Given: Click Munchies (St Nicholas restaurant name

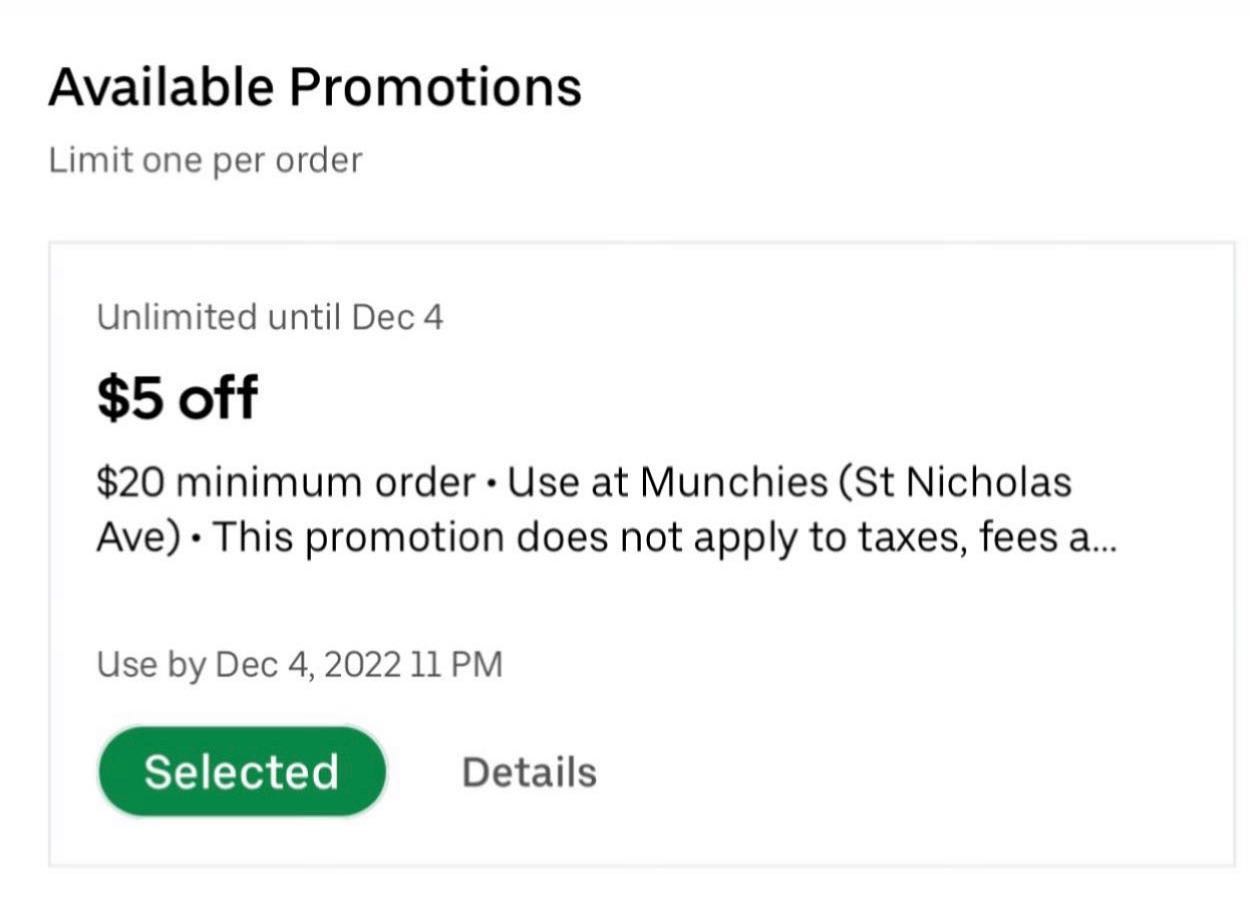Looking at the screenshot, I should (x=856, y=483).
